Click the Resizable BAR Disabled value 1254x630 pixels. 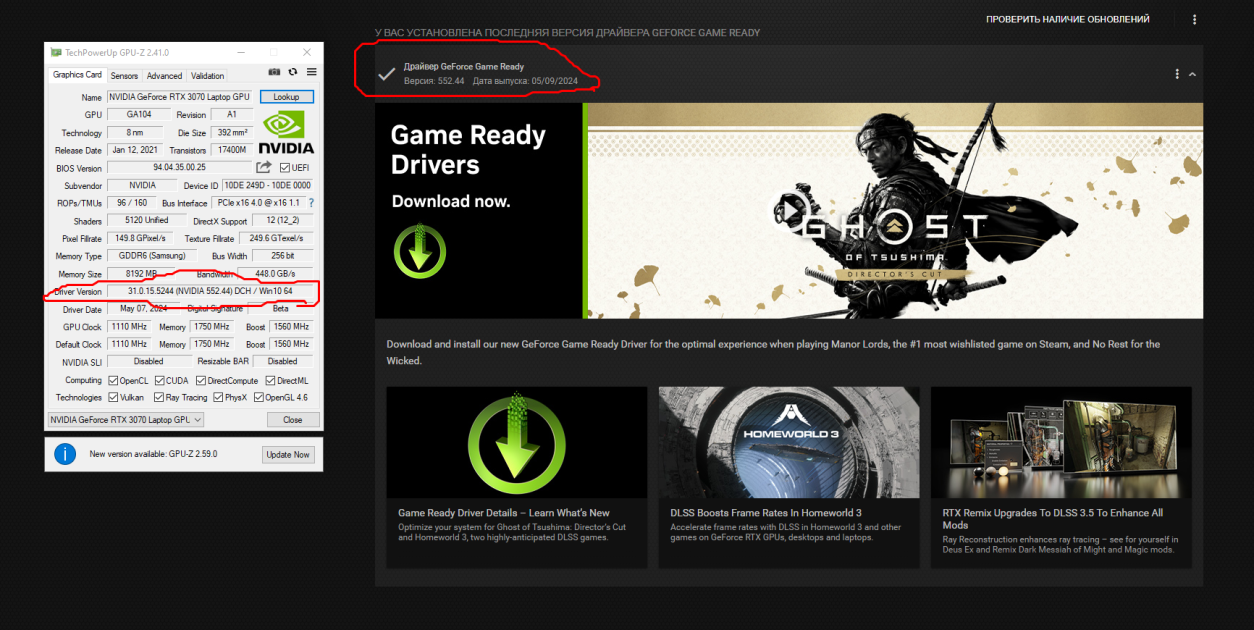282,361
